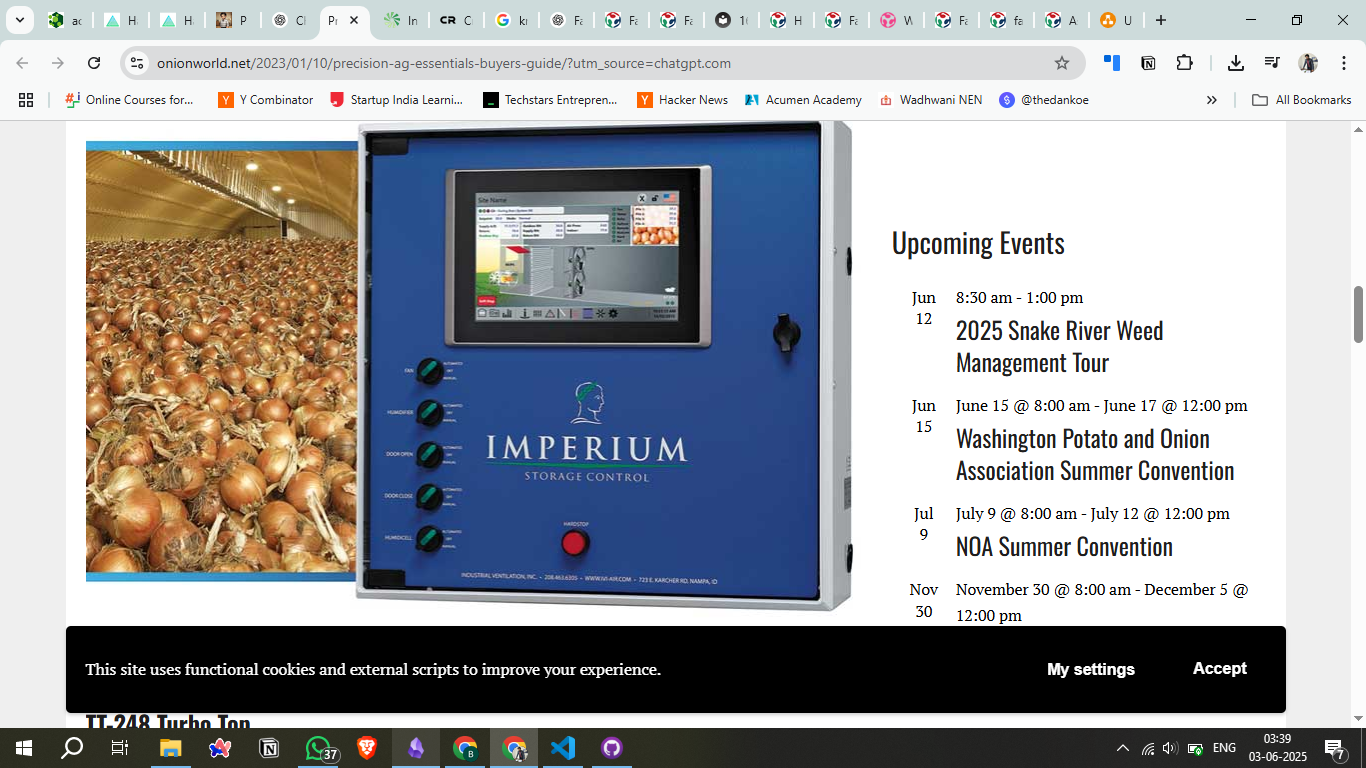Open the @thedankoe bookmark

(x=1045, y=100)
